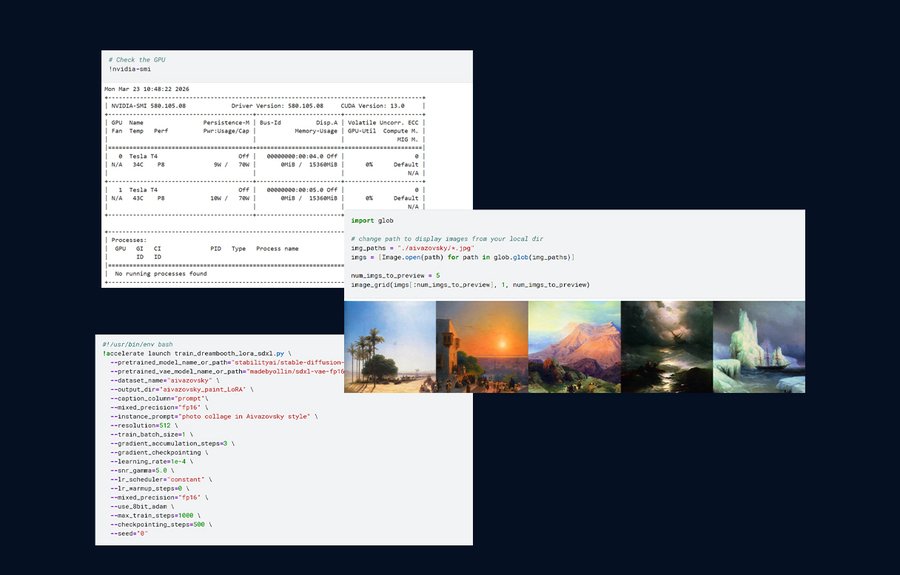The width and height of the screenshot is (900, 575).
Task: Open the pink mountain landscape painting
Action: [x=575, y=347]
